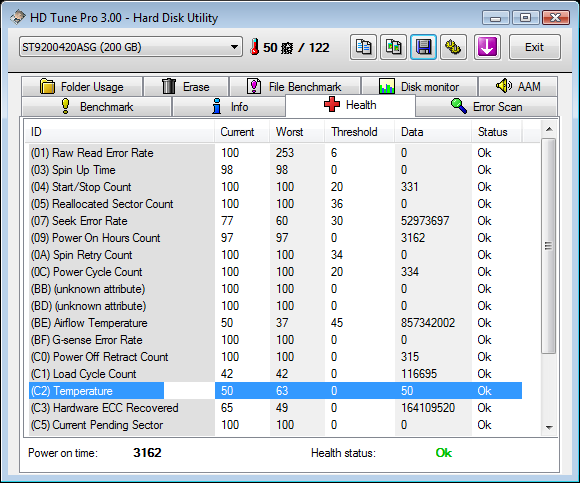Open the Disk monitor tab
The image size is (580, 483).
click(x=419, y=87)
